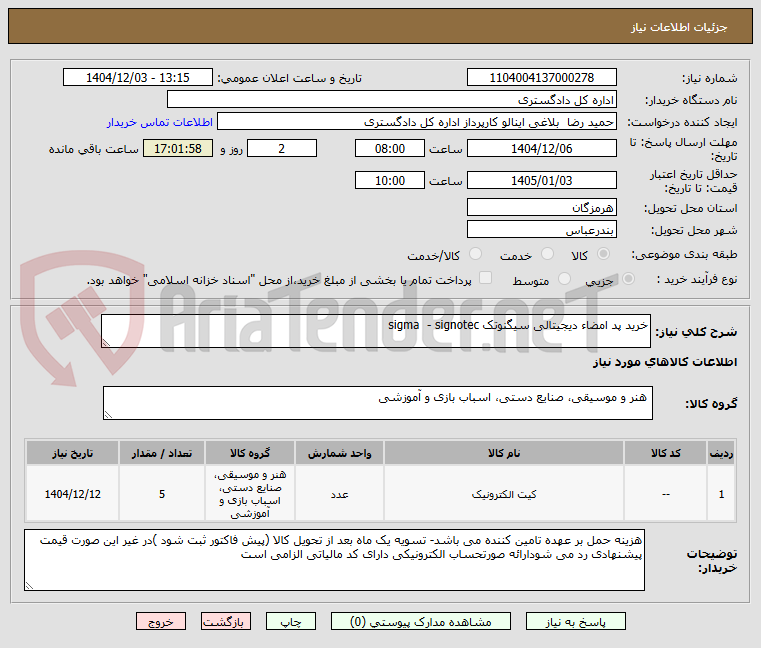Click the تاریخ نیاز column header
This screenshot has height=648, width=761.
(x=72, y=453)
